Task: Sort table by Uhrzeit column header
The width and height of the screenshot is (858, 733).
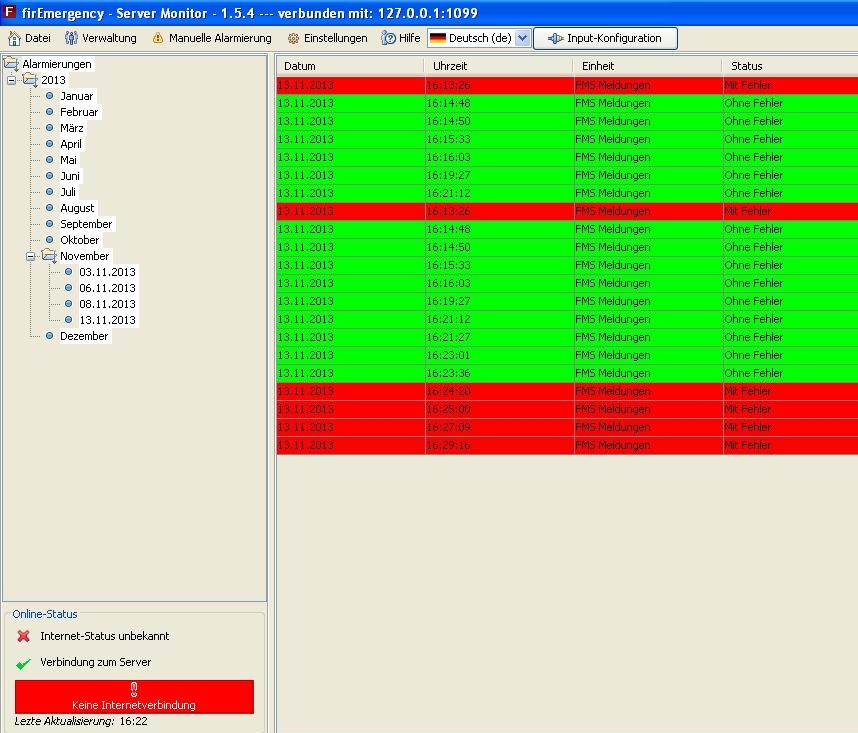Action: point(498,66)
